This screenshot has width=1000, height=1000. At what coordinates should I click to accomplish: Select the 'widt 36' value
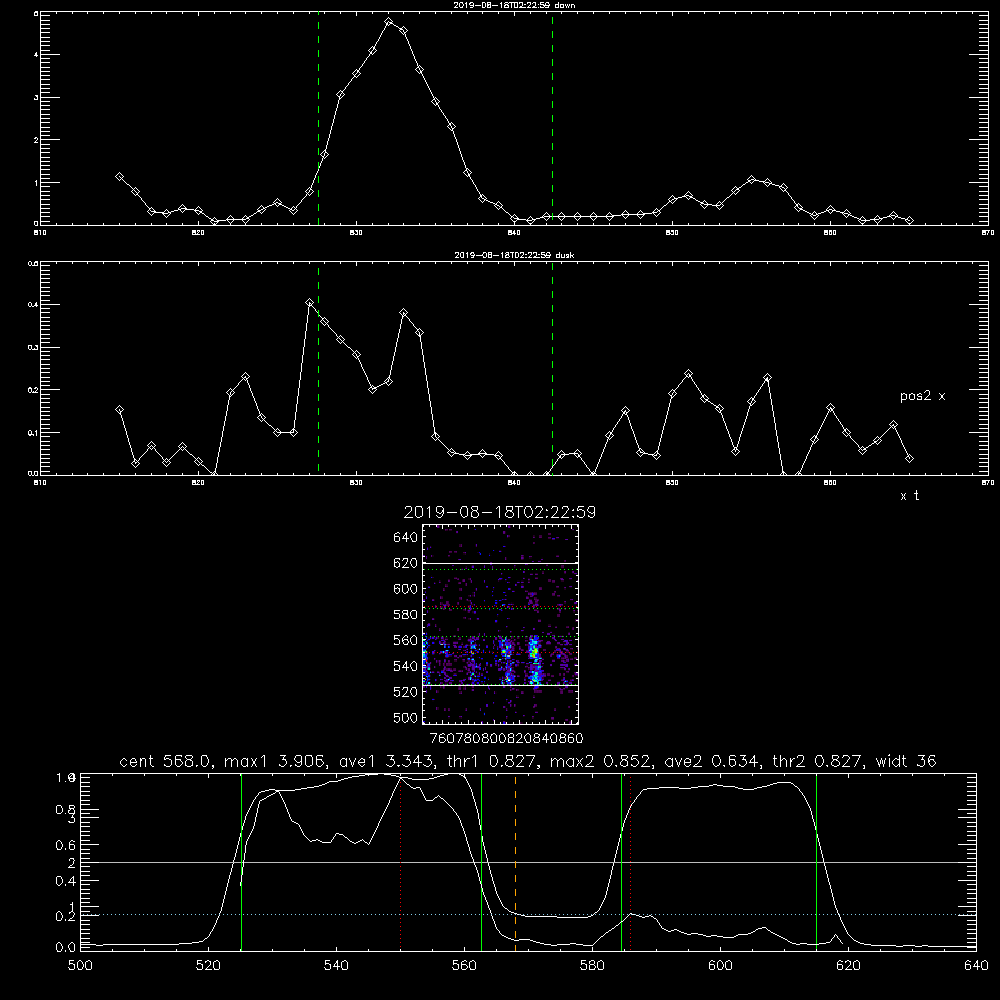pyautogui.click(x=906, y=761)
